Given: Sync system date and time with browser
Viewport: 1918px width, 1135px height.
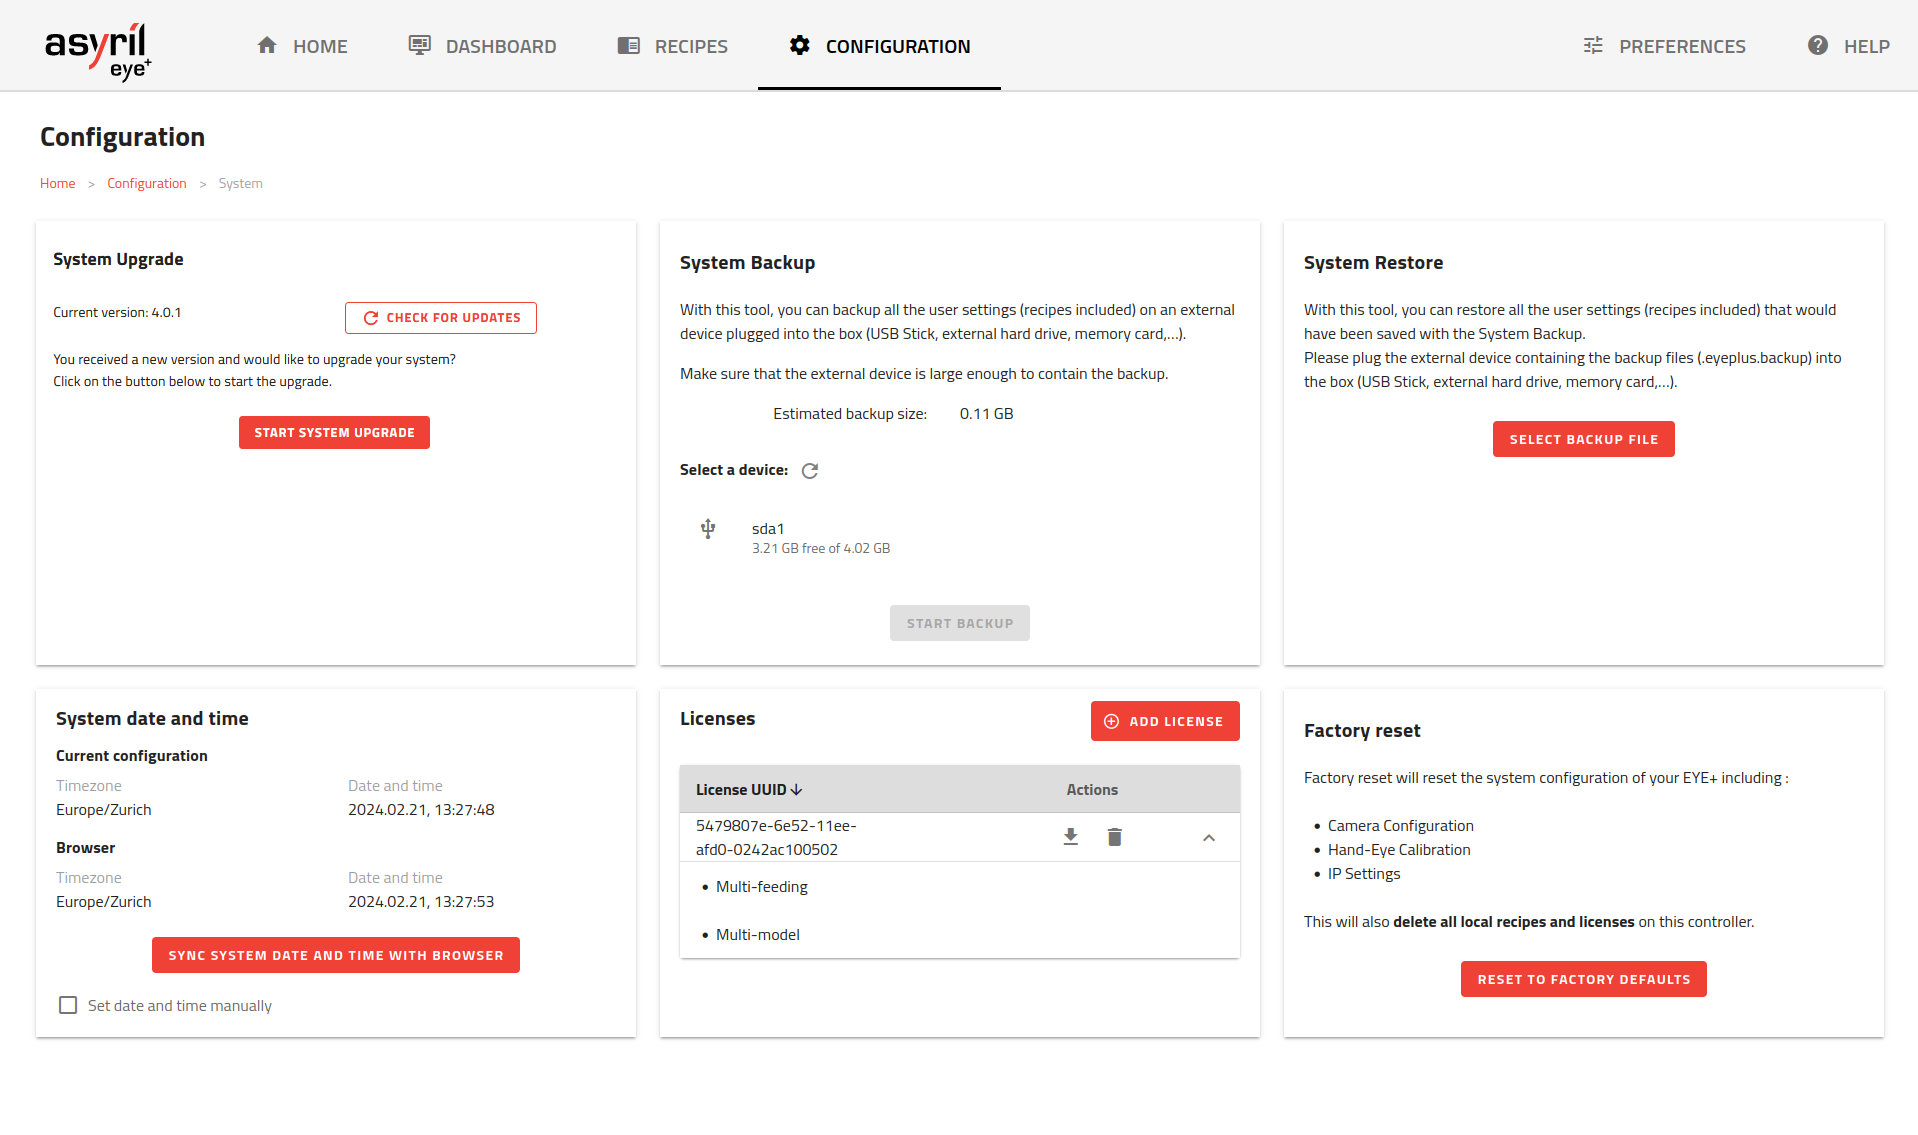Looking at the screenshot, I should coord(335,955).
